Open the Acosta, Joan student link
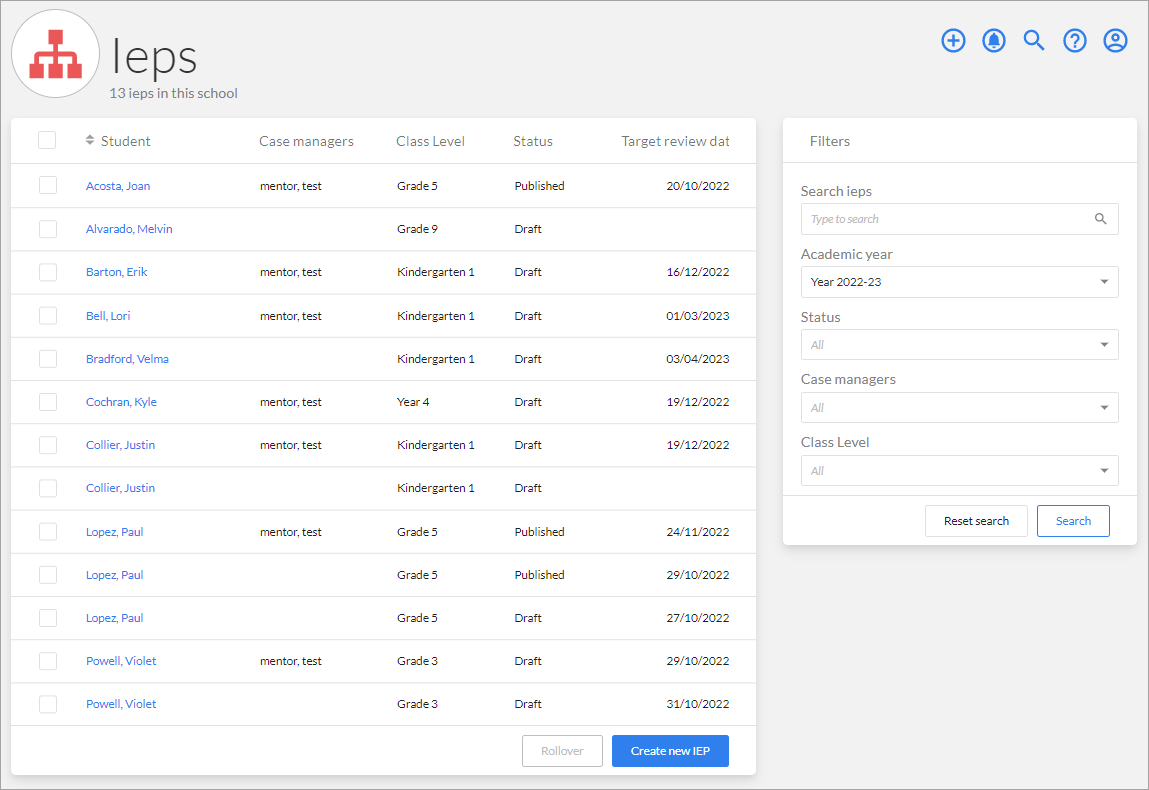 pyautogui.click(x=118, y=186)
